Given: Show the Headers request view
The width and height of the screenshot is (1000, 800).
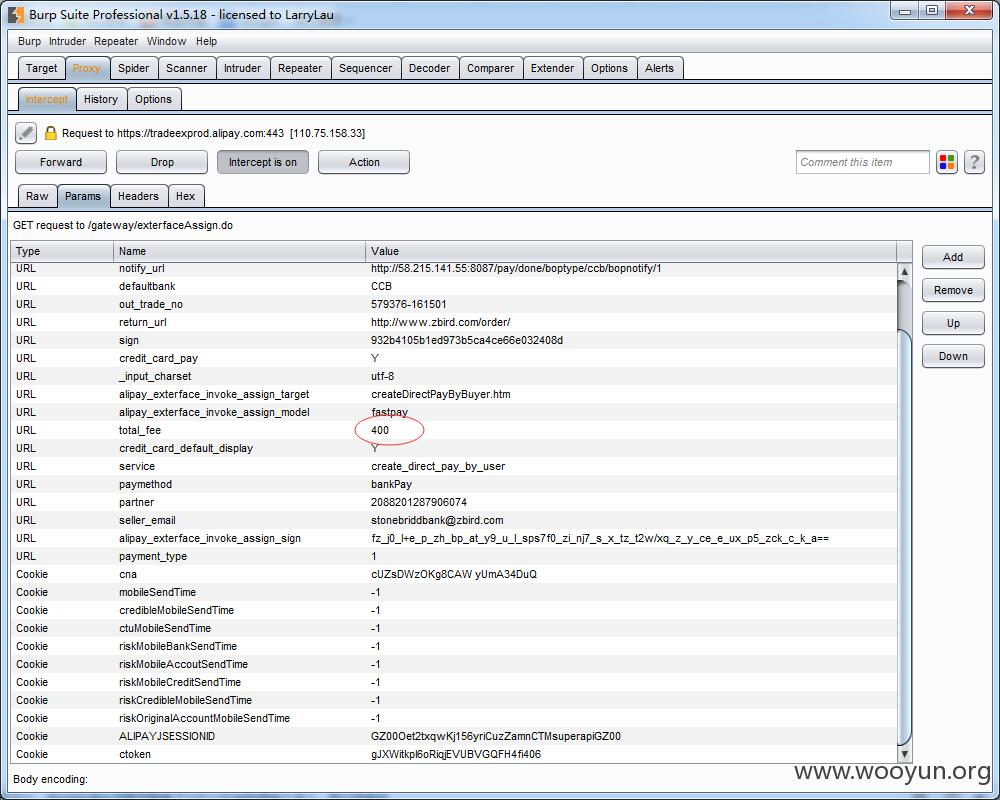Looking at the screenshot, I should pyautogui.click(x=138, y=196).
